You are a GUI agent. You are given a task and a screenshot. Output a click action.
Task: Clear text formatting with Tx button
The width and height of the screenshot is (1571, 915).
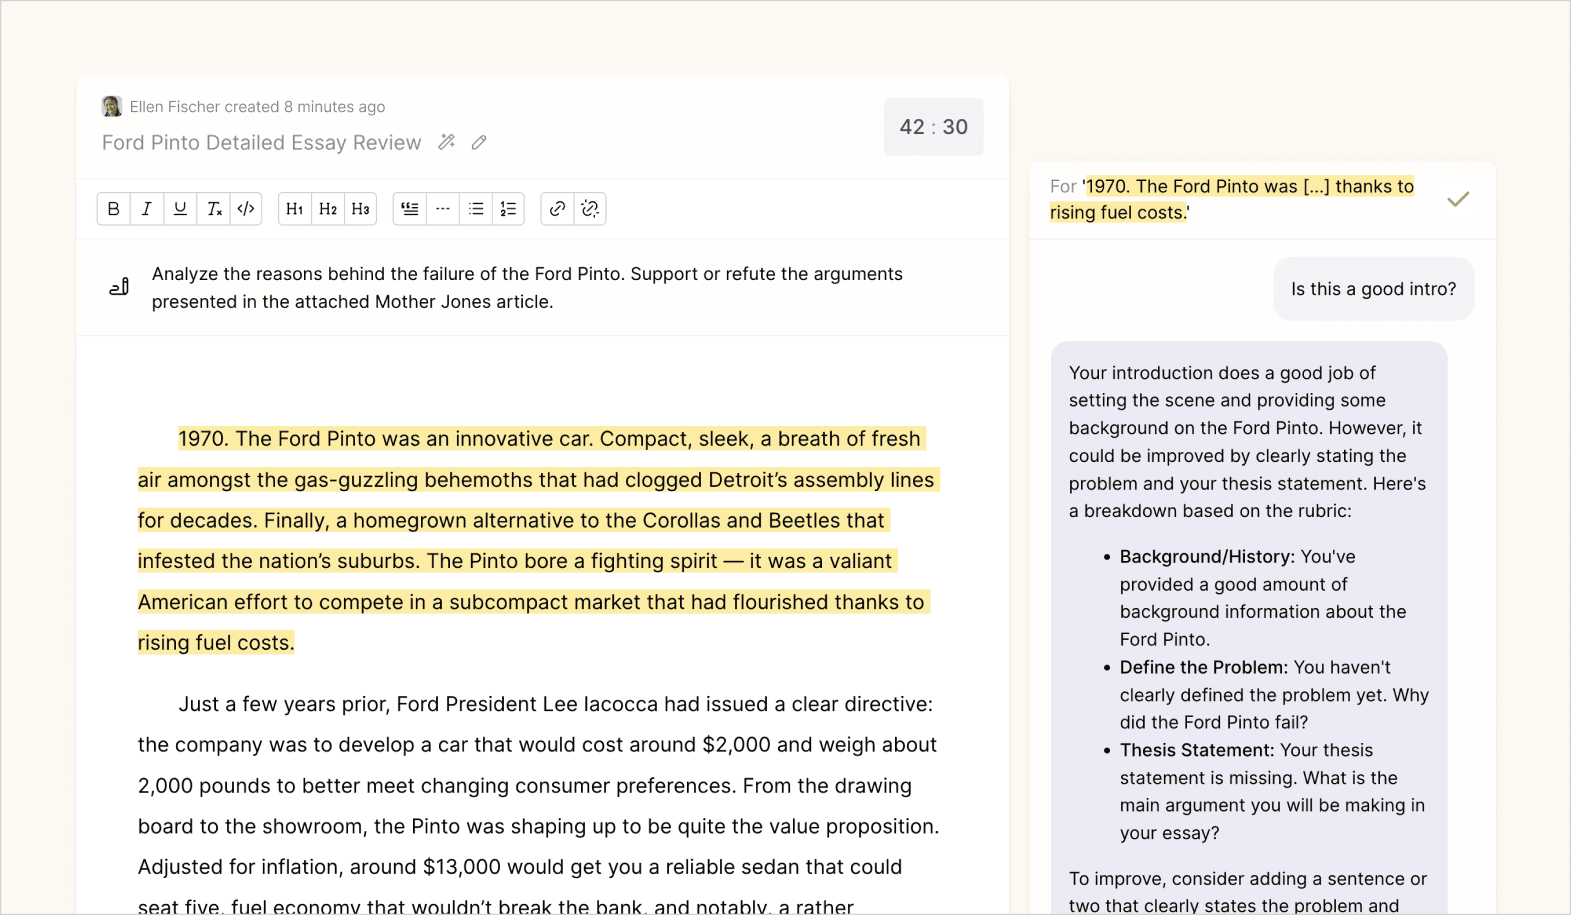tap(213, 209)
